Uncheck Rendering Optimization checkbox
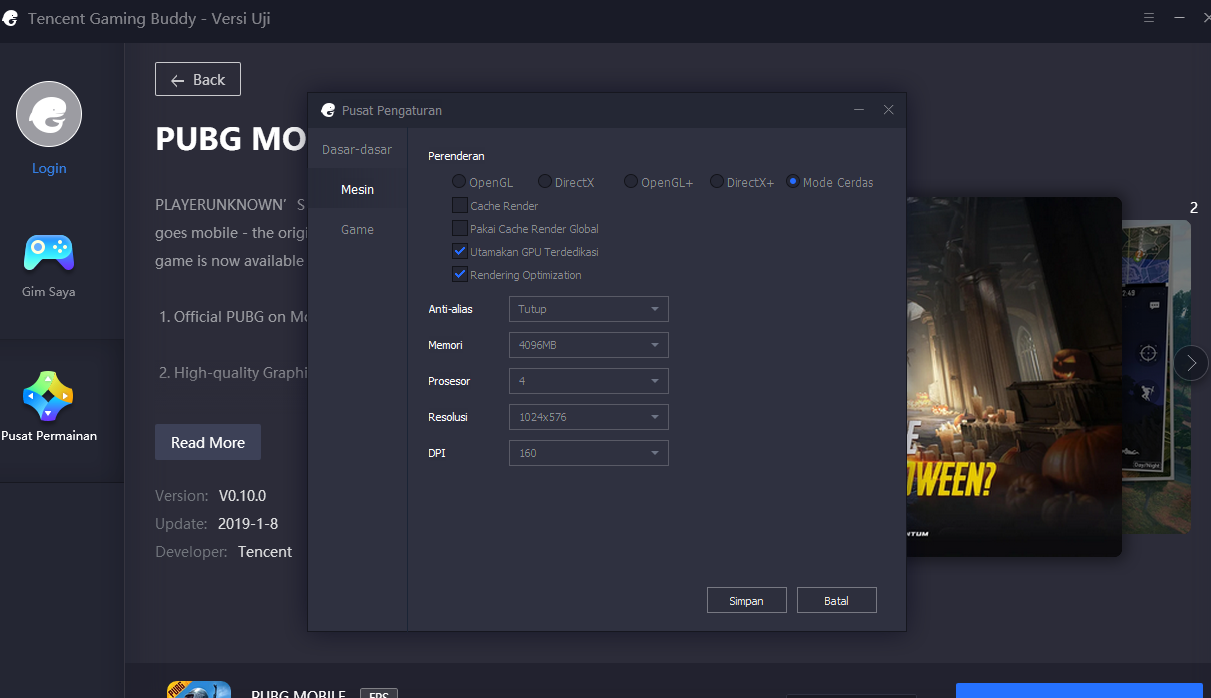Image resolution: width=1211 pixels, height=698 pixels. click(x=460, y=274)
